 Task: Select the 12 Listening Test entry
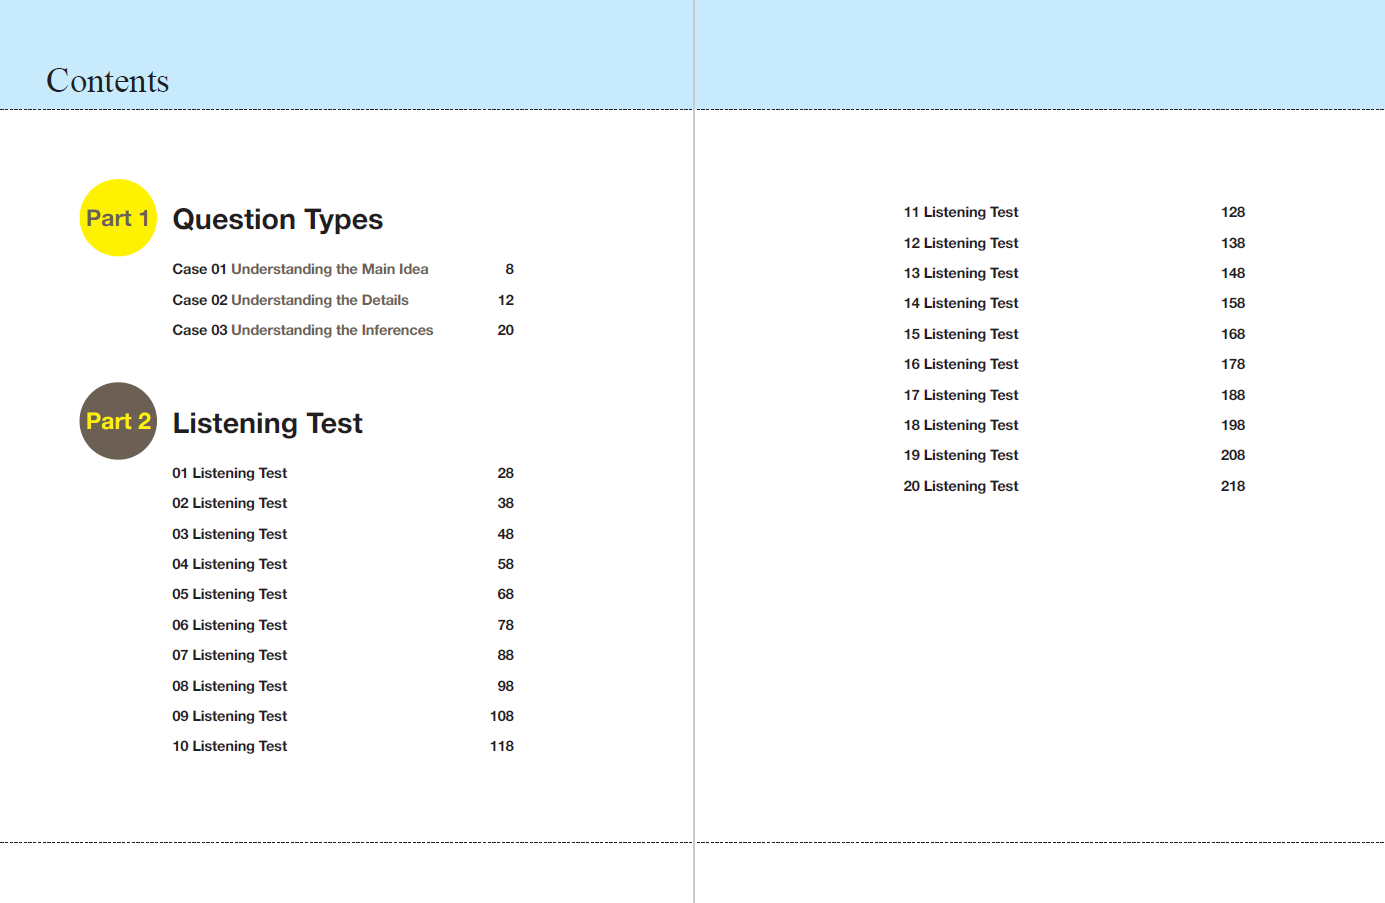pyautogui.click(x=961, y=243)
